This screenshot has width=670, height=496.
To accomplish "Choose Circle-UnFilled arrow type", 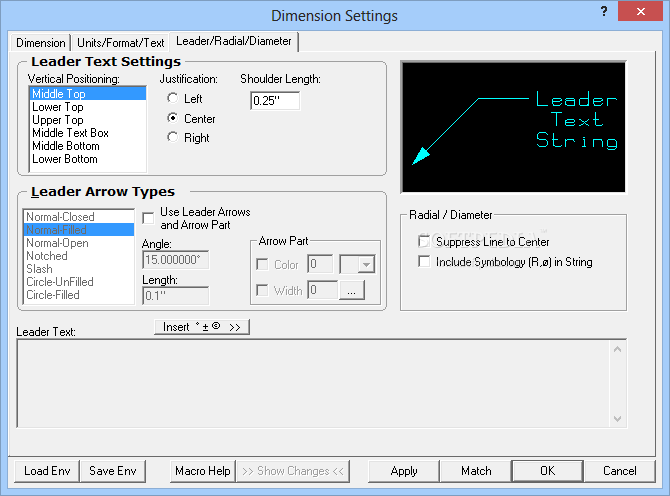I will pos(79,282).
